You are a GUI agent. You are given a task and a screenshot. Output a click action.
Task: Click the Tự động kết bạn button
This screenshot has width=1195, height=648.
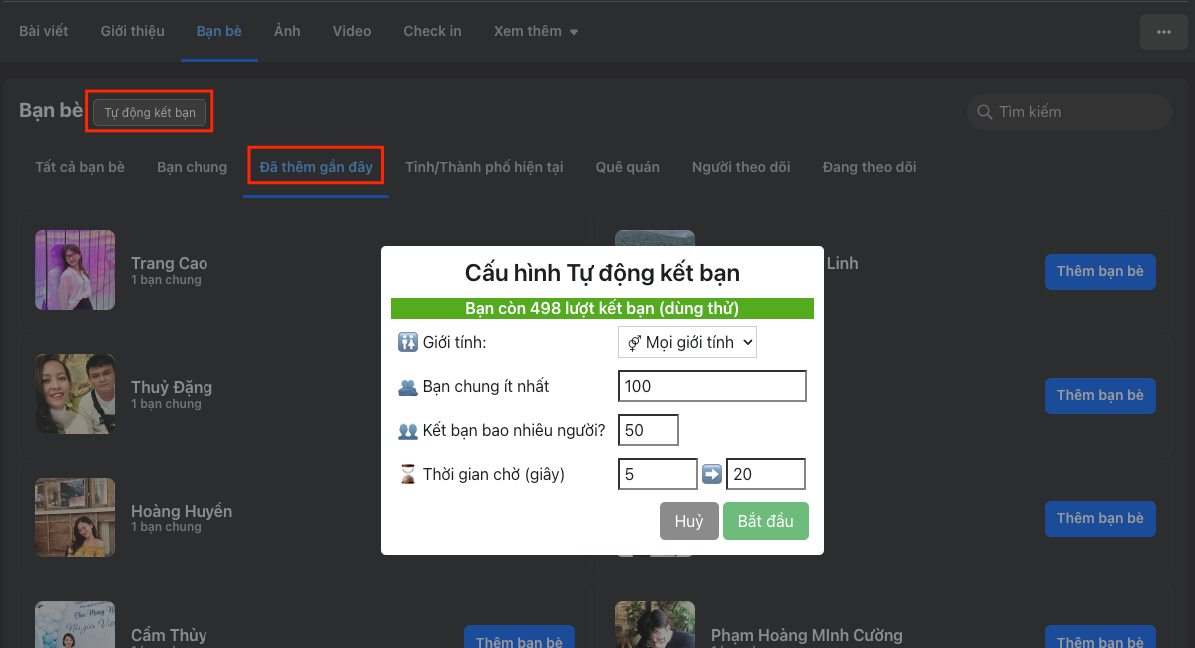pyautogui.click(x=149, y=112)
